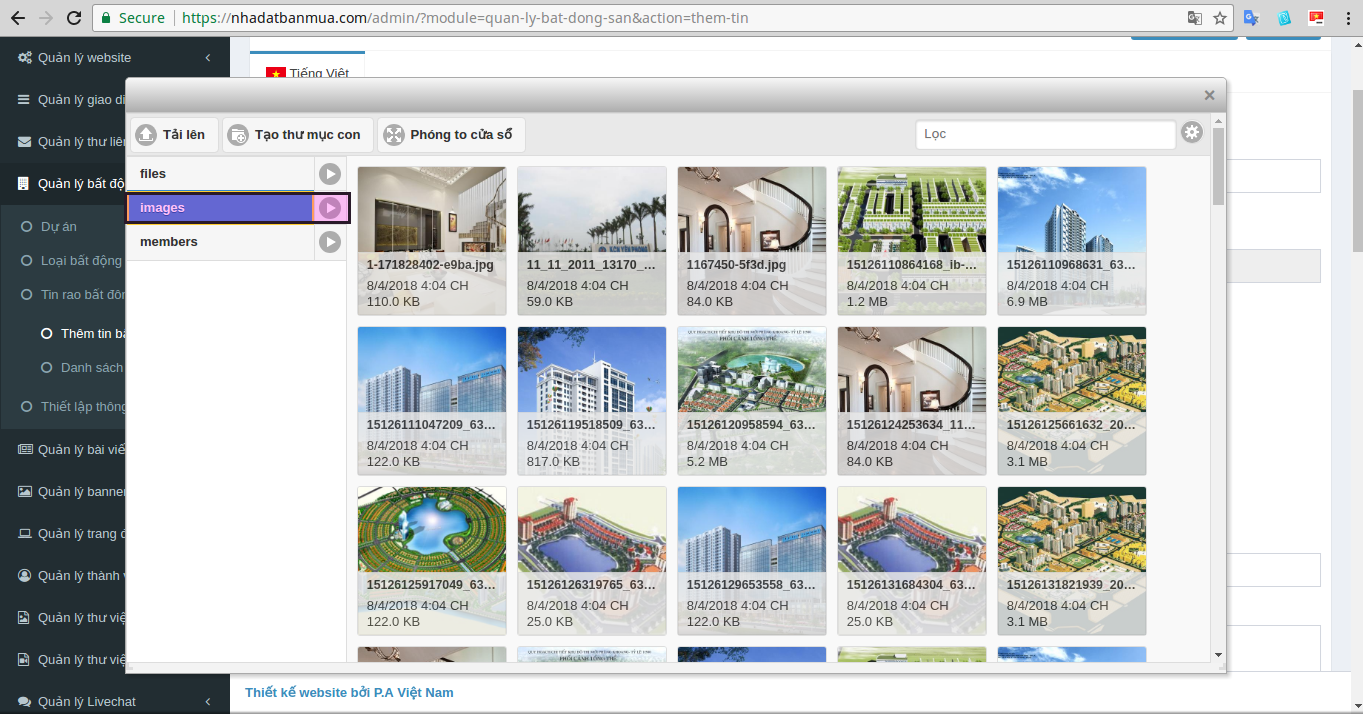Select thumbnail 15126120958594_63
This screenshot has width=1363, height=714.
752,401
